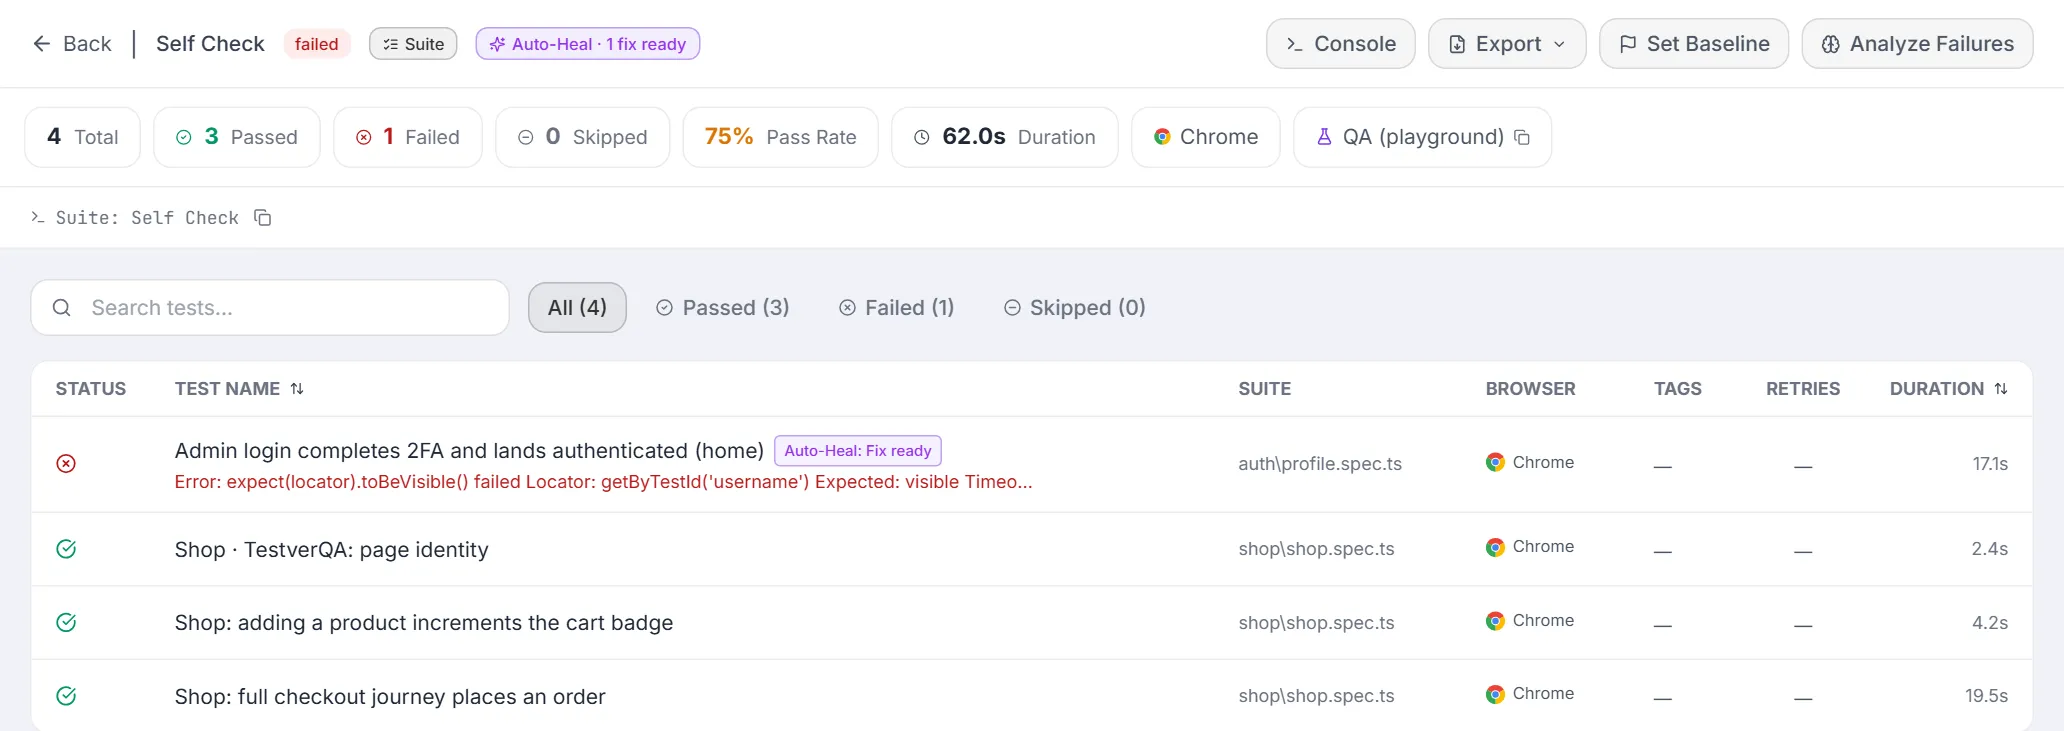Click the Suite badge
2064x731 pixels.
click(x=413, y=44)
